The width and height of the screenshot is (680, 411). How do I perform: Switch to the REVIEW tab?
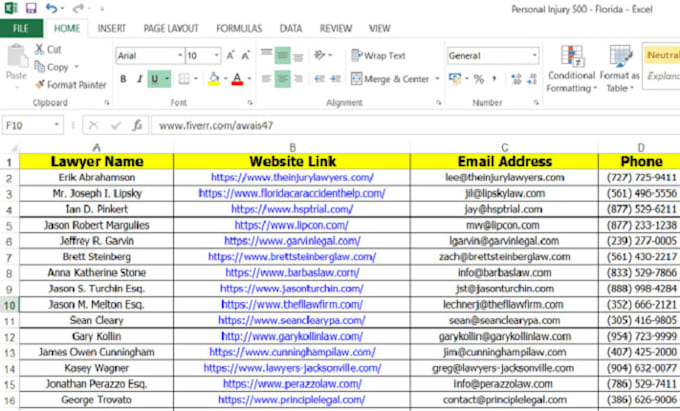click(336, 29)
